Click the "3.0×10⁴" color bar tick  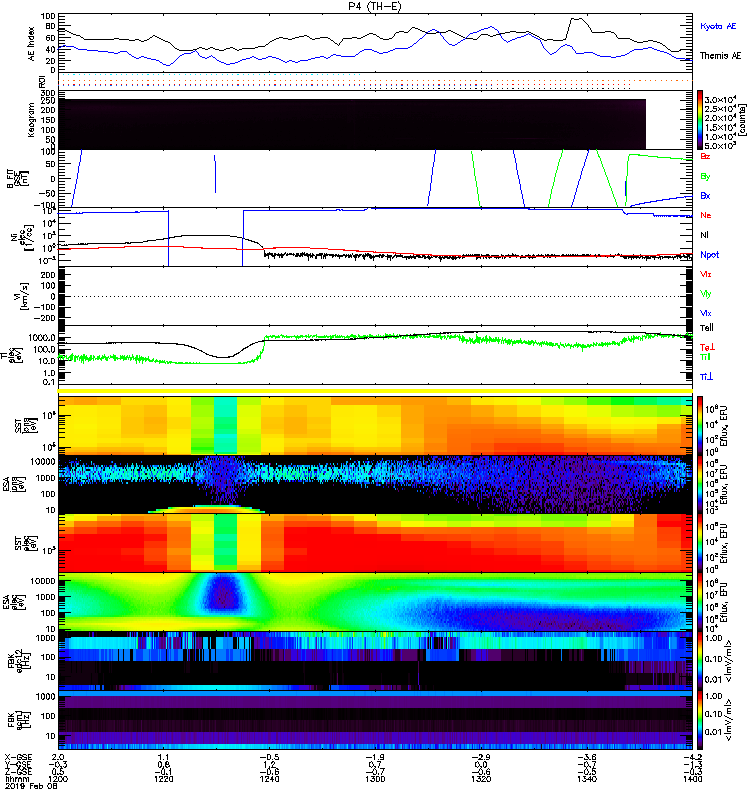[x=720, y=99]
